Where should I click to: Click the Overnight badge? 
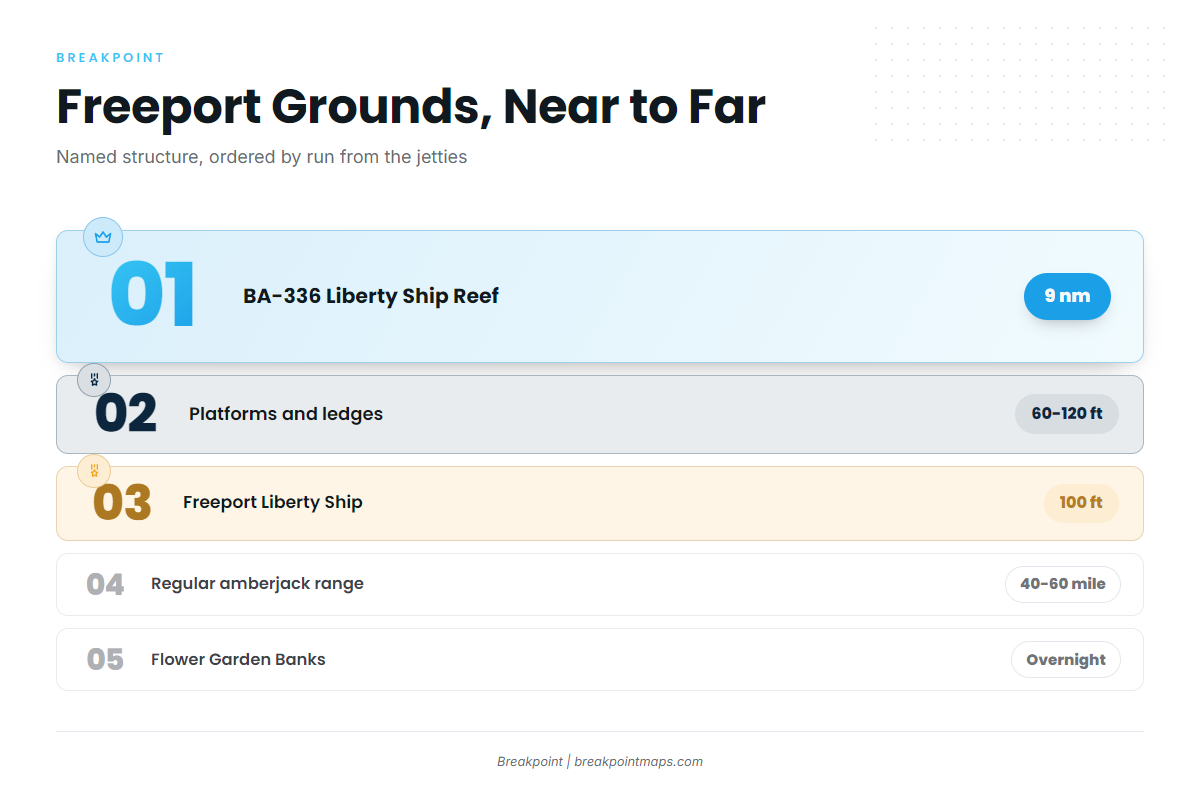coord(1066,660)
